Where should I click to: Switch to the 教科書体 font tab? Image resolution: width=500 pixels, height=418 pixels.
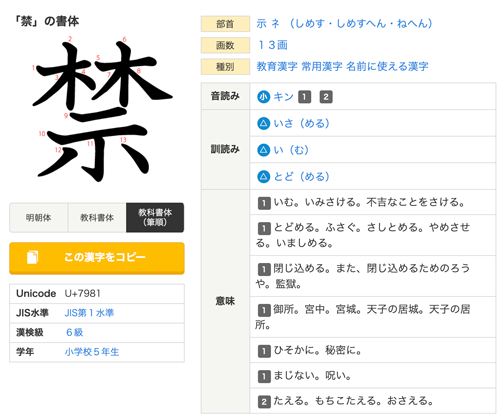(x=97, y=218)
